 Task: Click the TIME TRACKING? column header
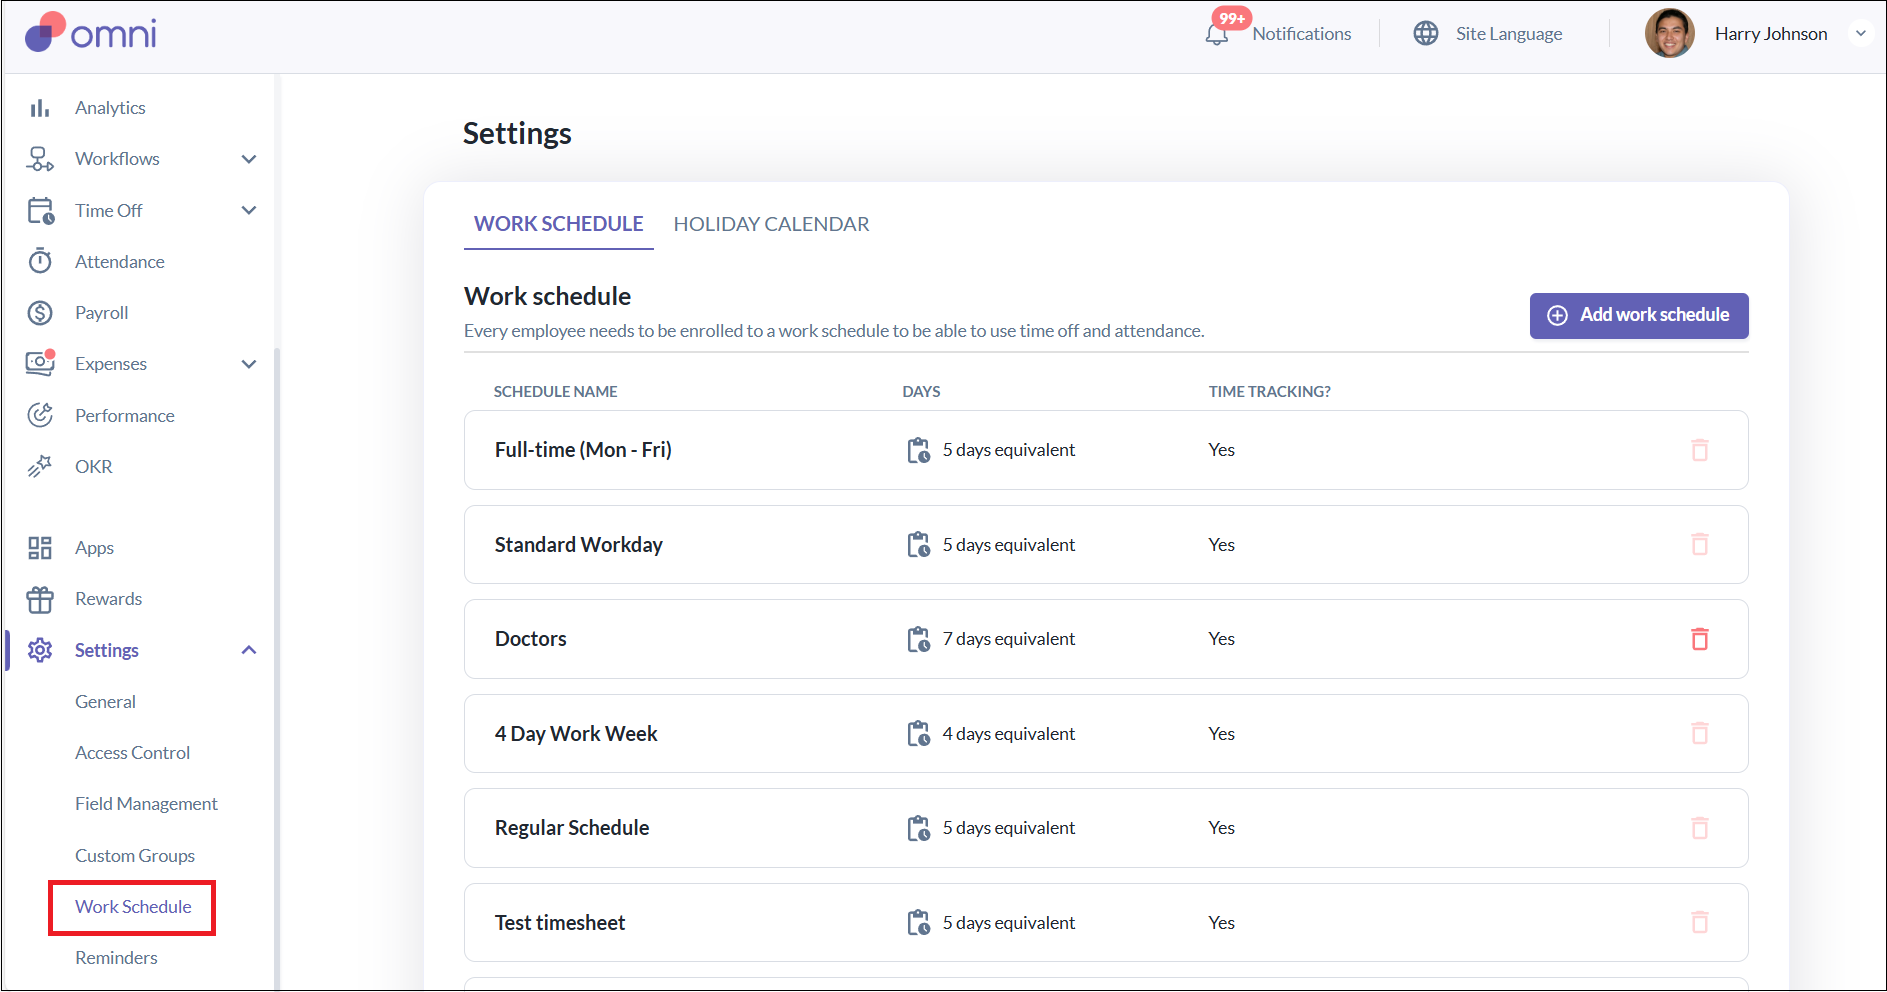coord(1269,392)
